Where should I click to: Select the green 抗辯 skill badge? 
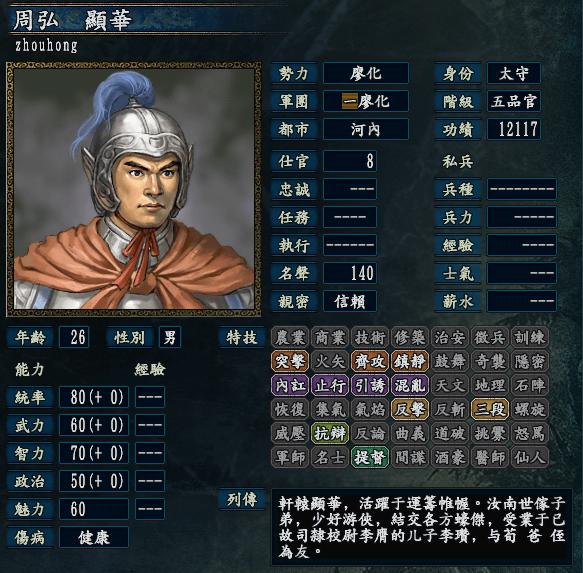[330, 433]
